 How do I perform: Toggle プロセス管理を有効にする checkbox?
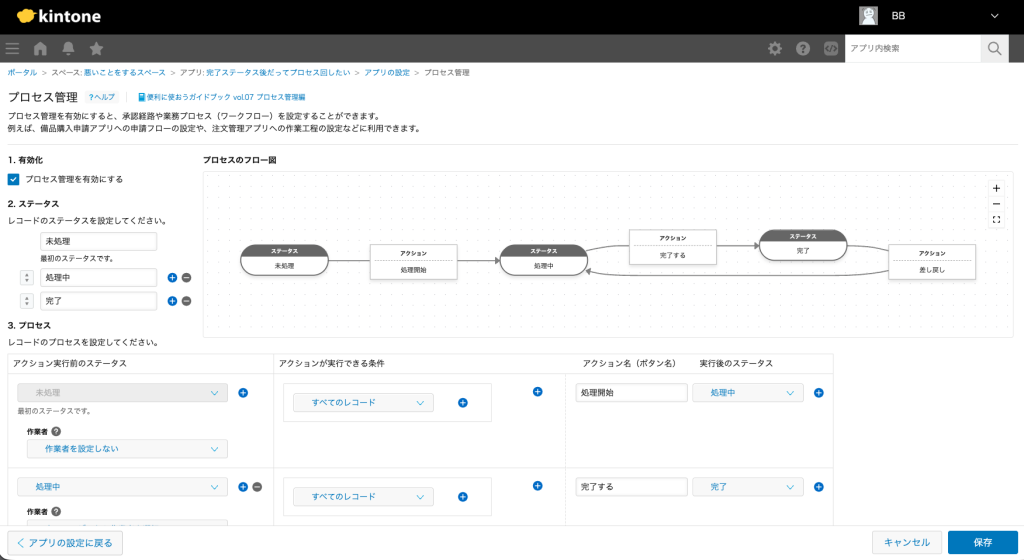tap(13, 179)
